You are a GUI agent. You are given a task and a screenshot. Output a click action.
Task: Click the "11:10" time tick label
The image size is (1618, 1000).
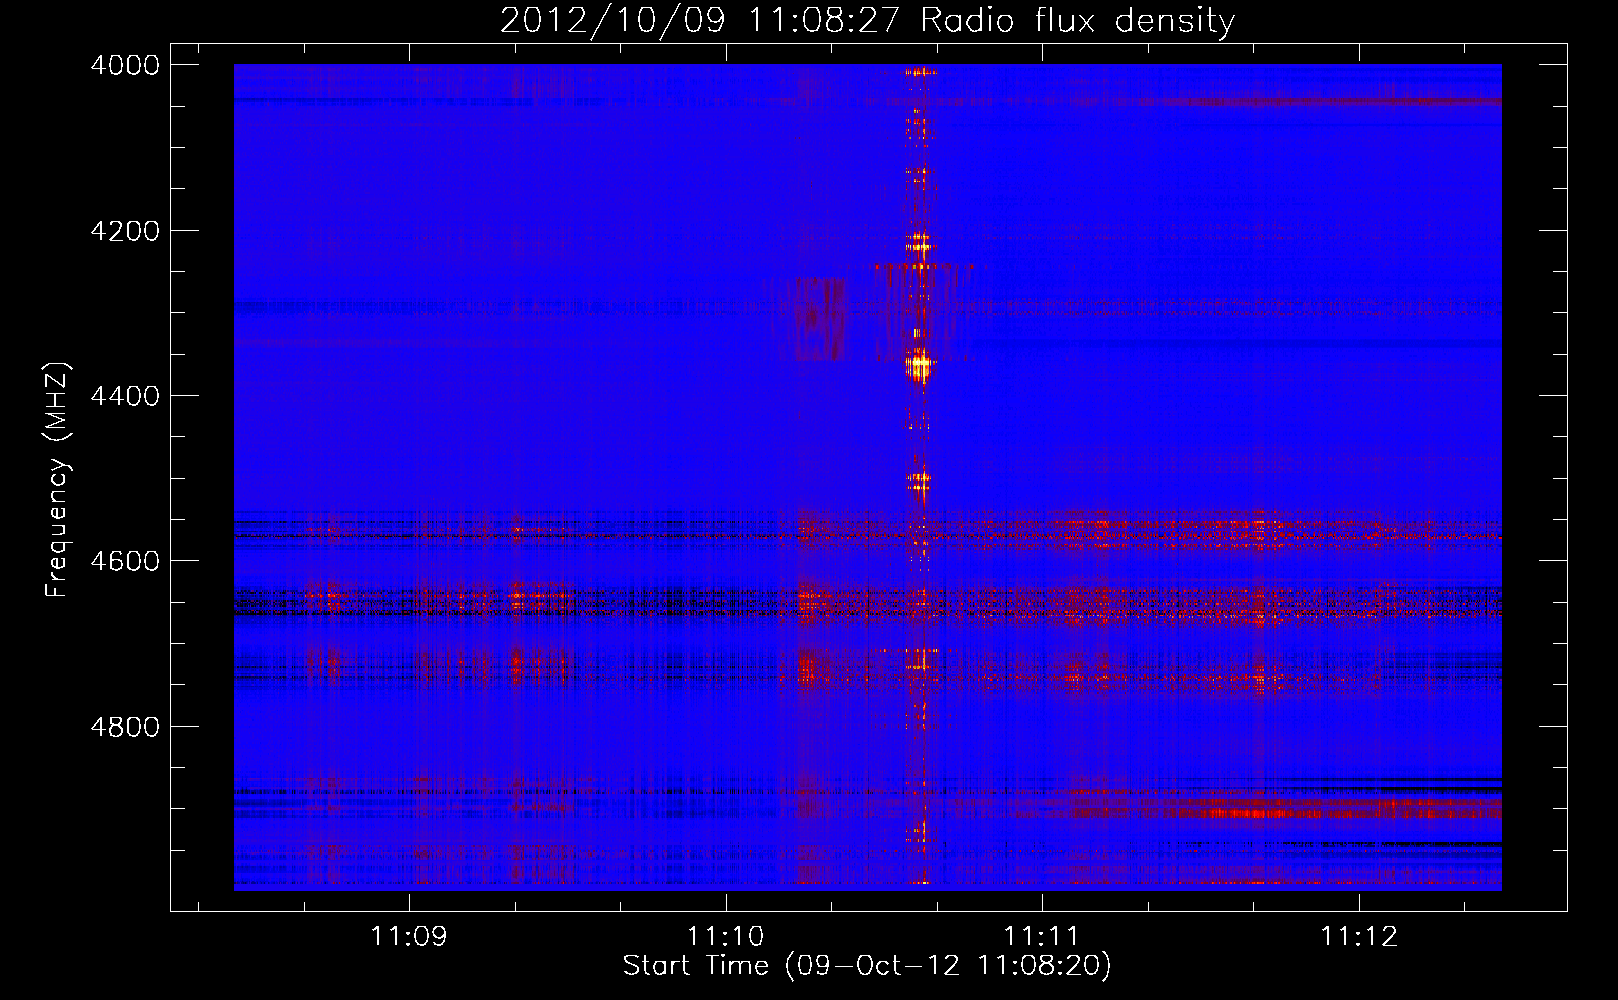click(x=725, y=937)
